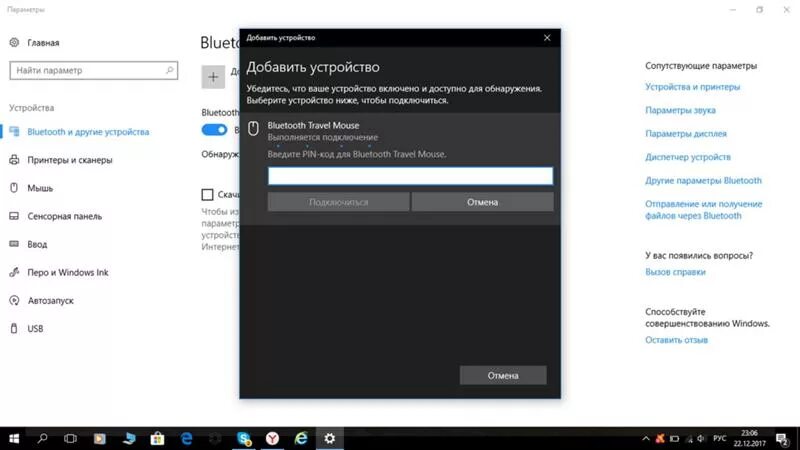This screenshot has width=800, height=450.
Task: Click volume icon in system tray
Action: (701, 438)
